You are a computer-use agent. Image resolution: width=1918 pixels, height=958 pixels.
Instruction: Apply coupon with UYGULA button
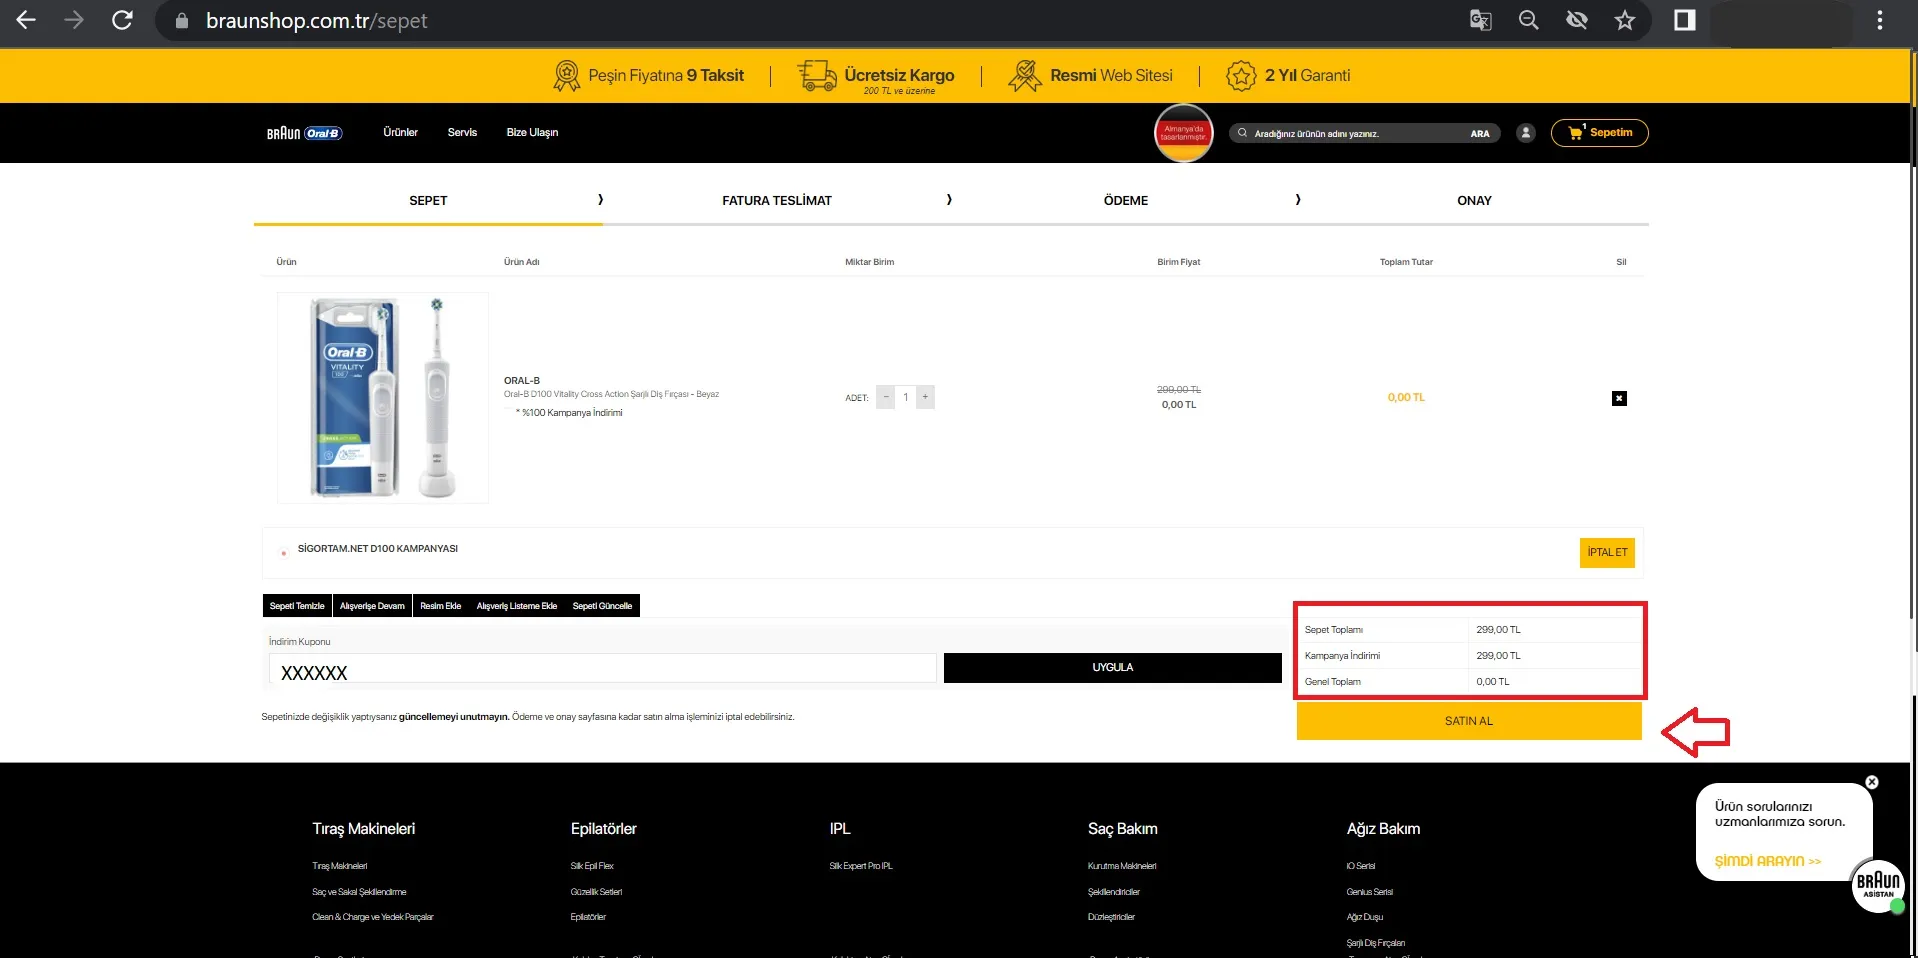(1112, 667)
